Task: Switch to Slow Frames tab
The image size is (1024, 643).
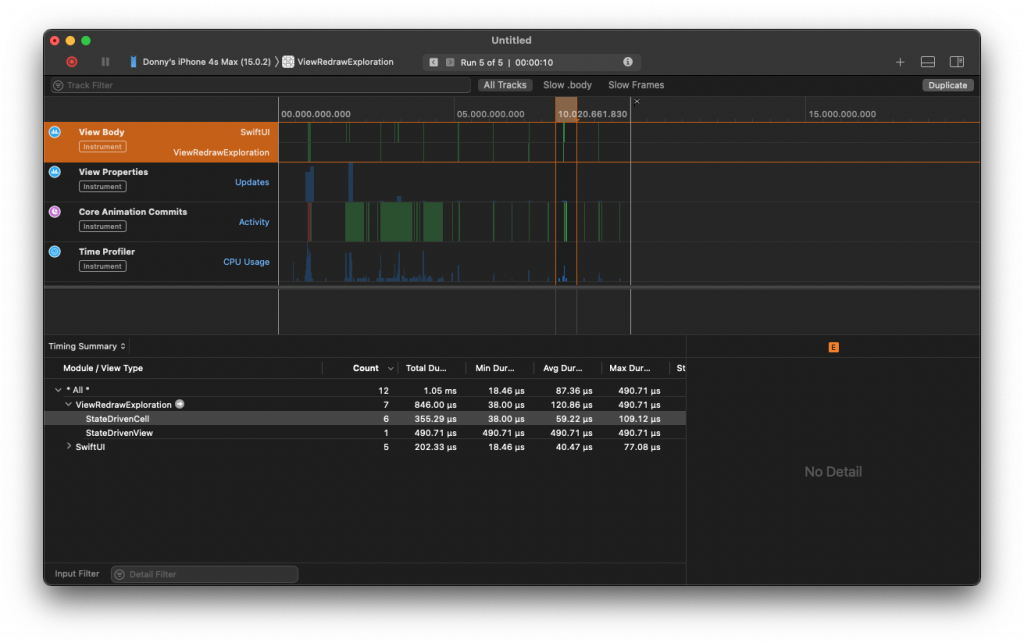Action: click(x=636, y=85)
